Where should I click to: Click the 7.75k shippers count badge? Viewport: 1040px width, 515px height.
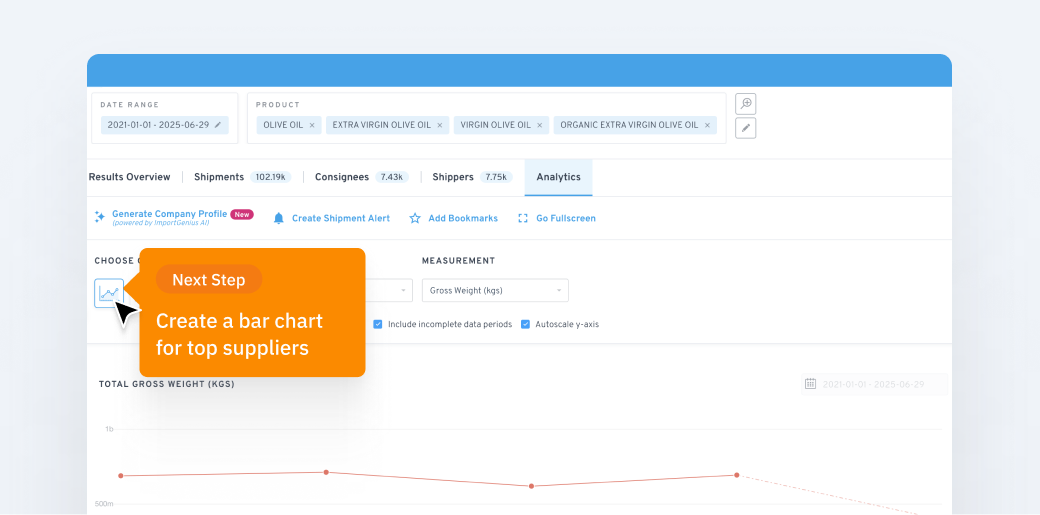point(496,177)
